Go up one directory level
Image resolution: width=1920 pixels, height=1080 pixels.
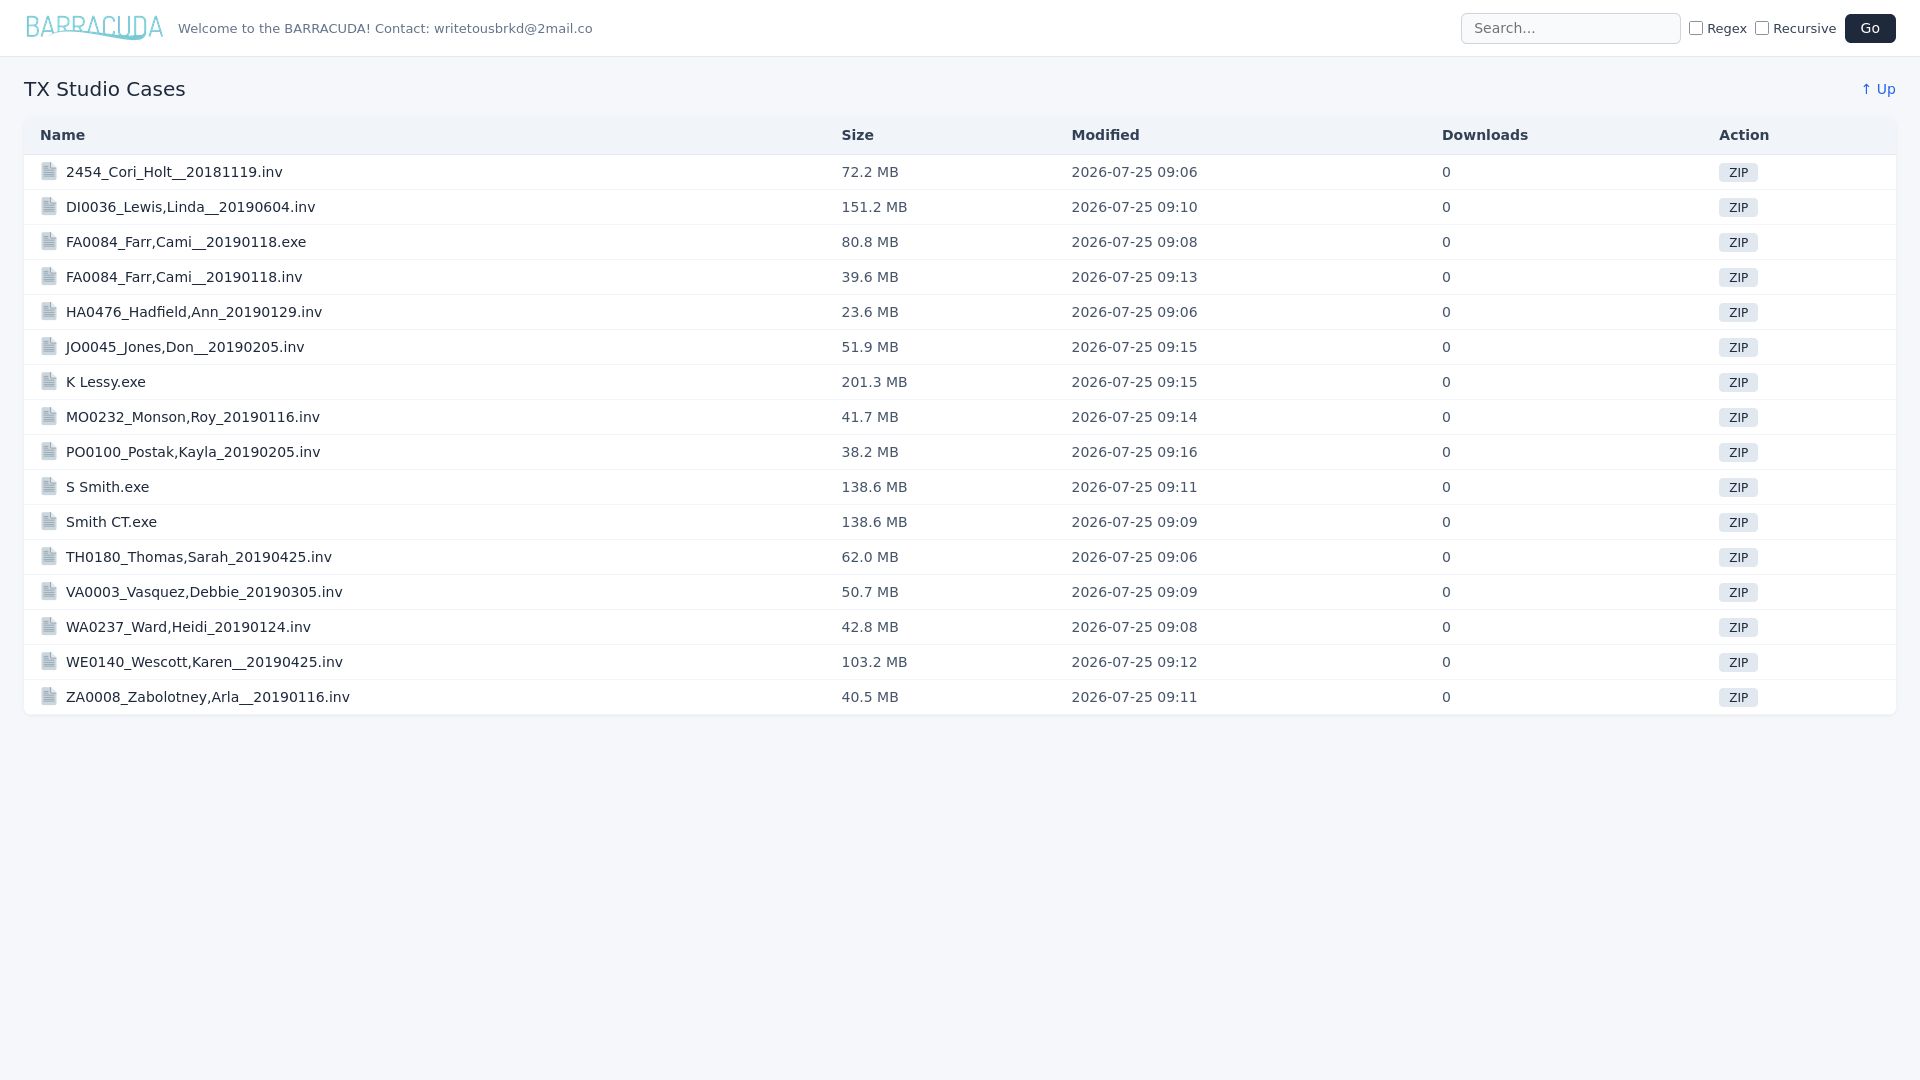click(1878, 89)
